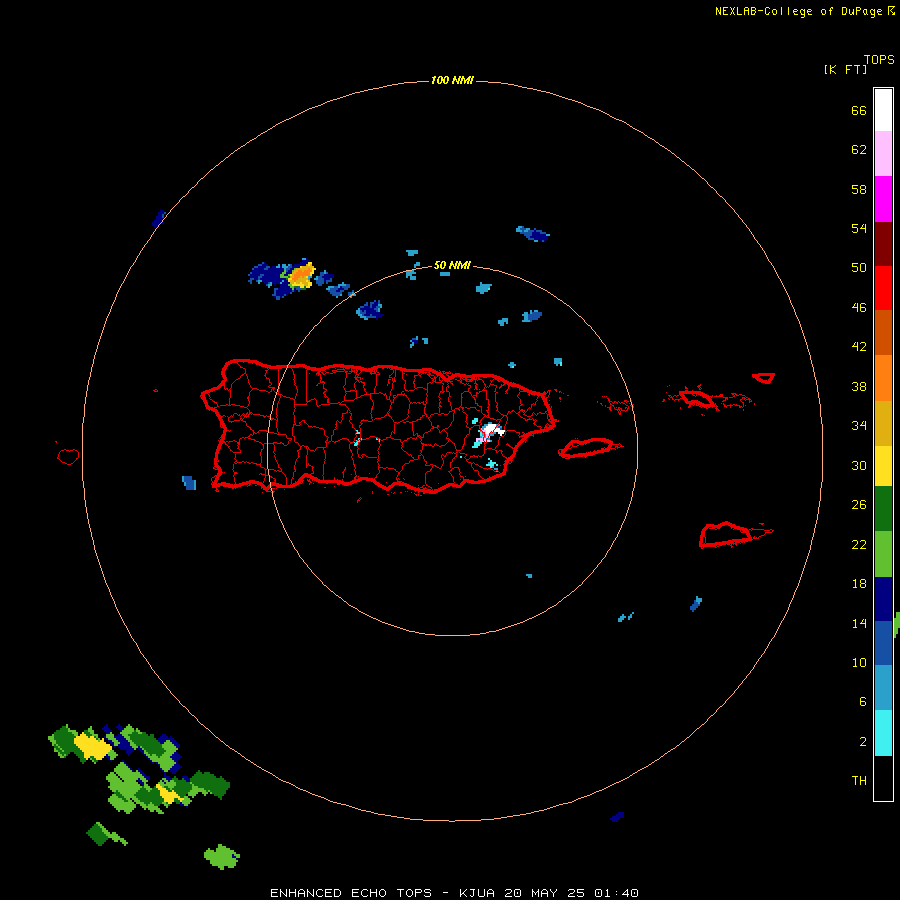Click the bright yellow legend swatch

883,466
